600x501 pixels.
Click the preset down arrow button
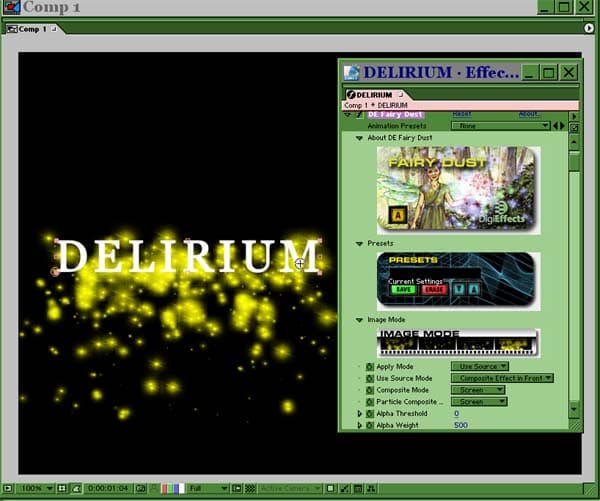coord(458,289)
